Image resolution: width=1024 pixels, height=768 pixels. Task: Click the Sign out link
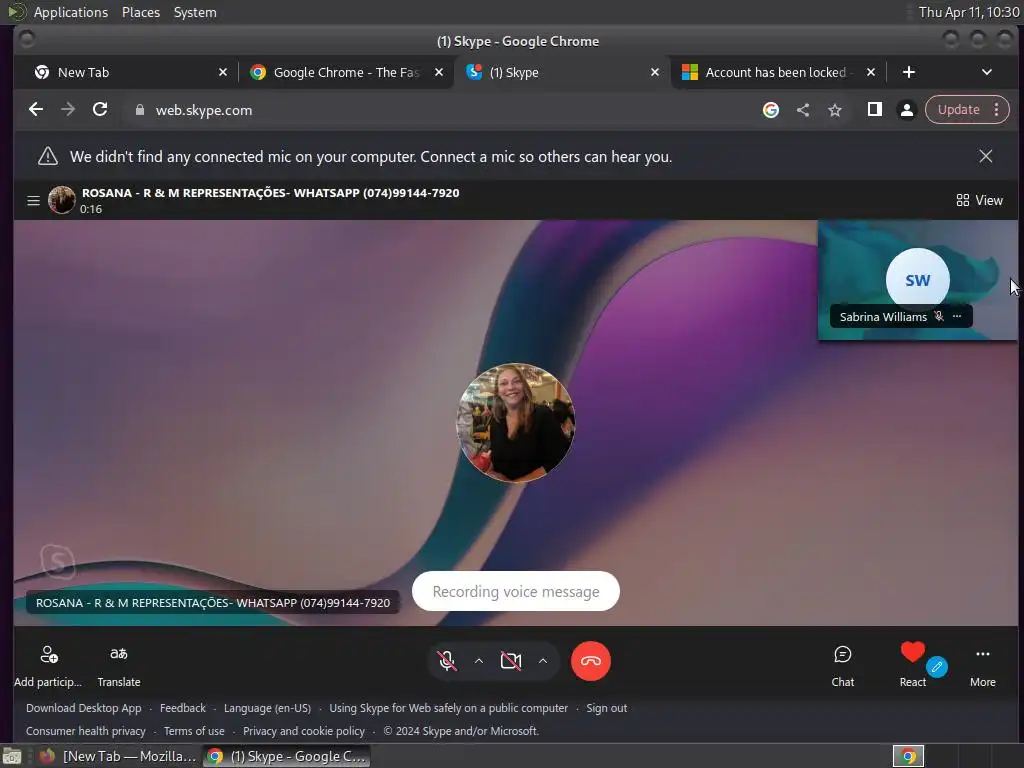pyautogui.click(x=606, y=708)
